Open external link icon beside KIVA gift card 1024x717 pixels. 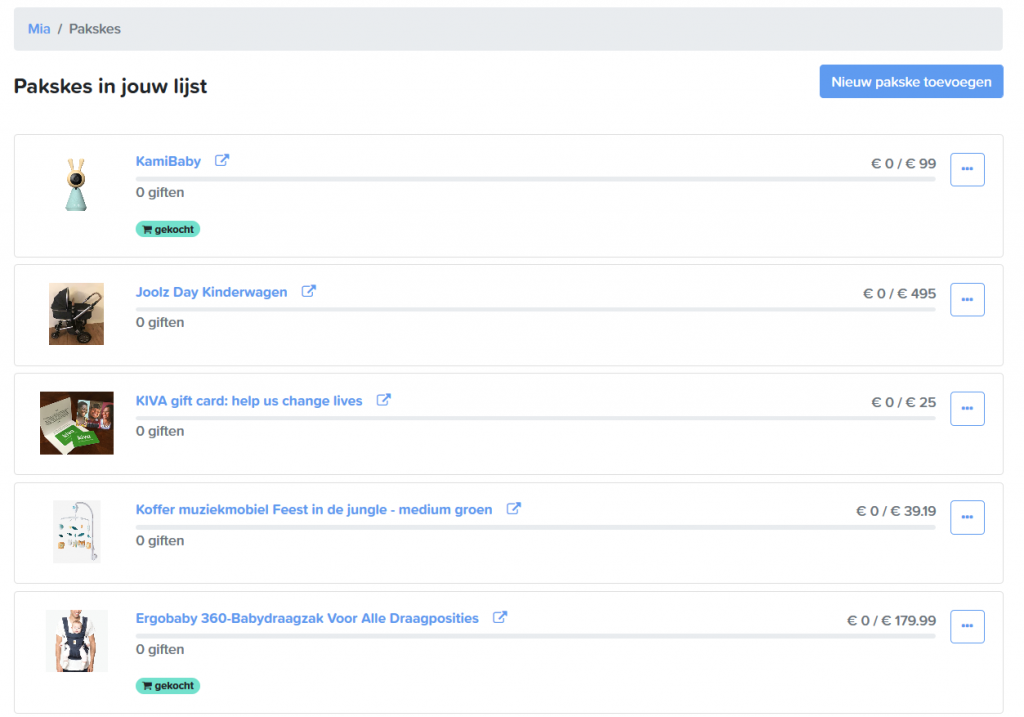pyautogui.click(x=383, y=400)
